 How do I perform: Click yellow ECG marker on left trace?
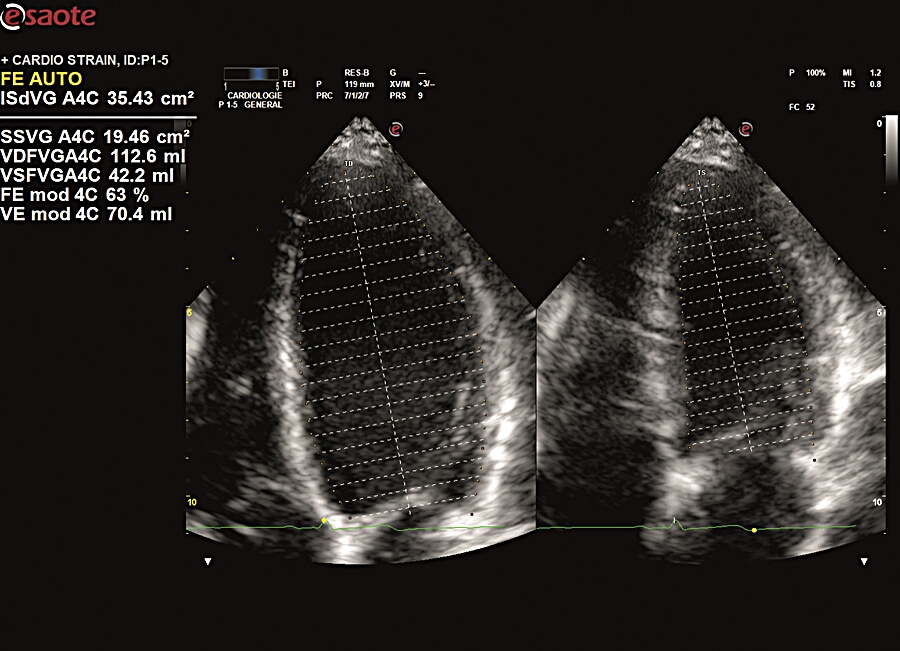click(x=324, y=521)
